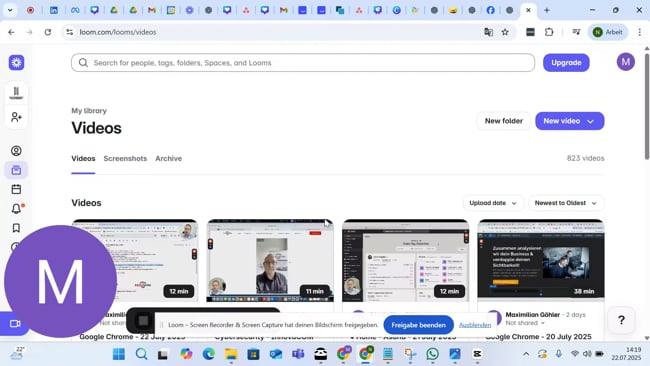The image size is (650, 366).
Task: Bookmark this page with the star icon
Action: (505, 32)
